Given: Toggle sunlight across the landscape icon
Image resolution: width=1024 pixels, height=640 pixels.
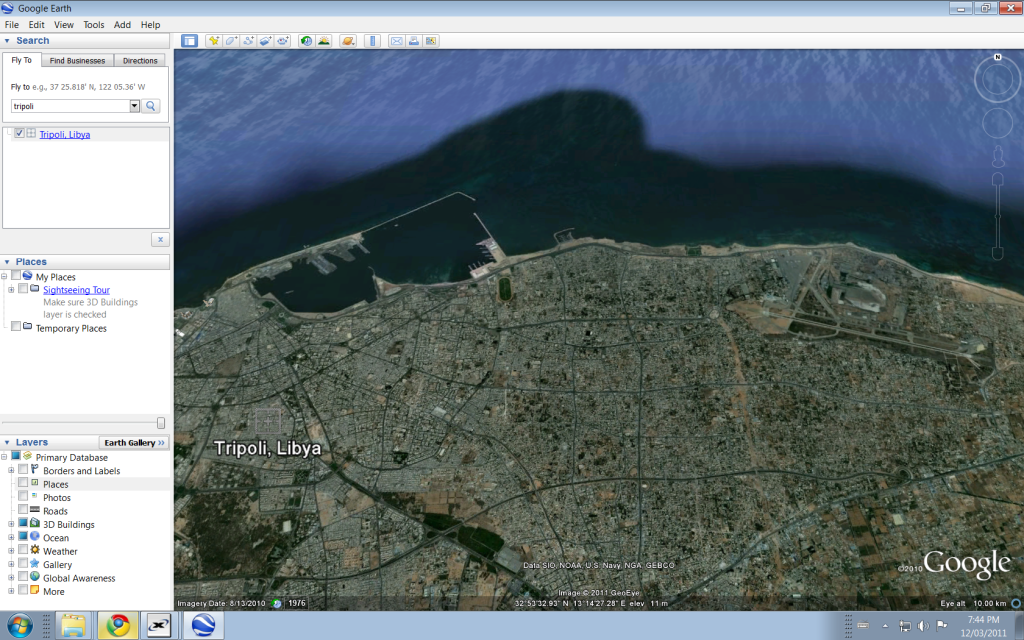Looking at the screenshot, I should point(323,41).
